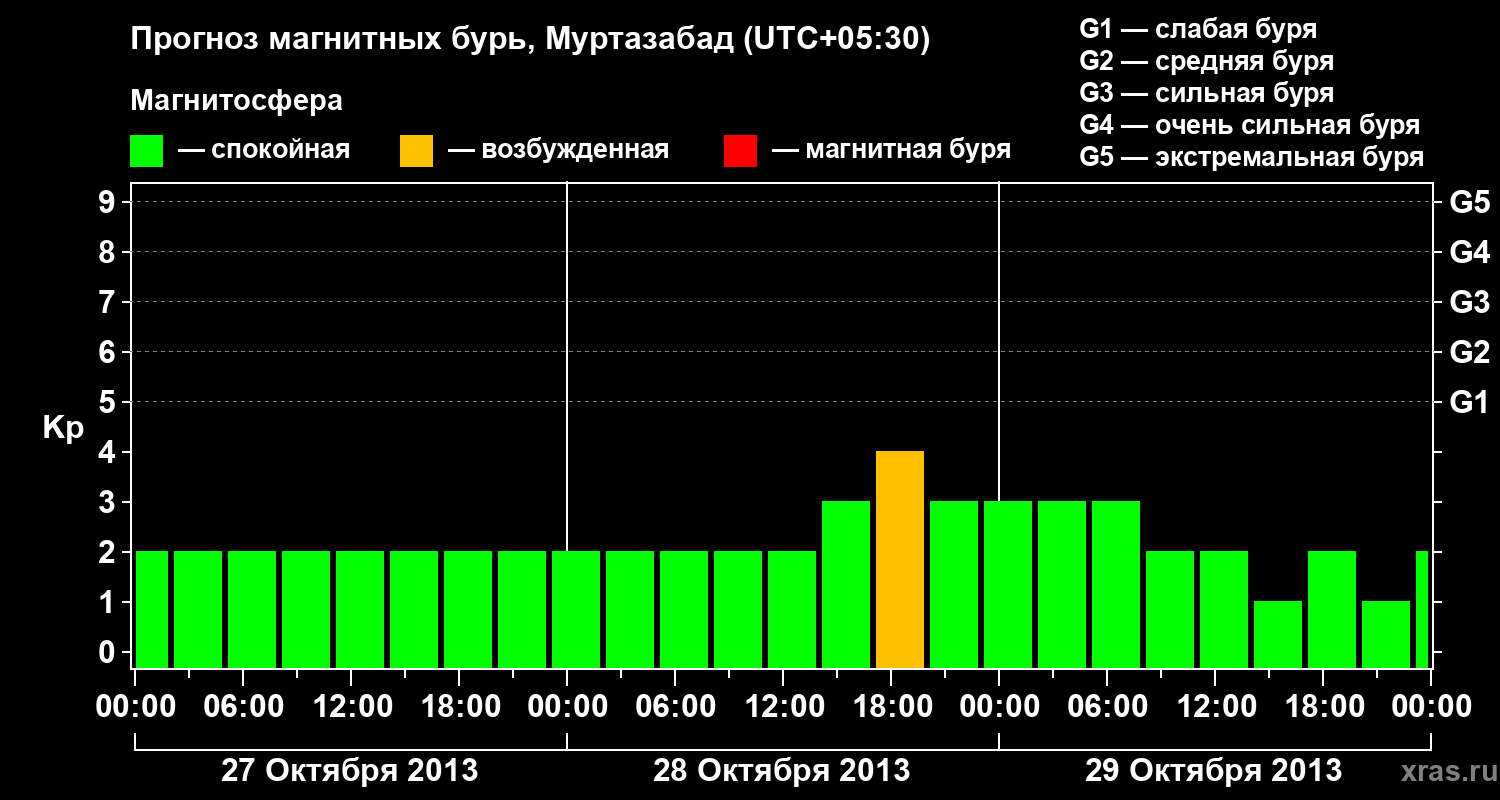The image size is (1500, 800).
Task: Click the right-axis 'G1' label at Kp 5 level
Action: click(1470, 402)
